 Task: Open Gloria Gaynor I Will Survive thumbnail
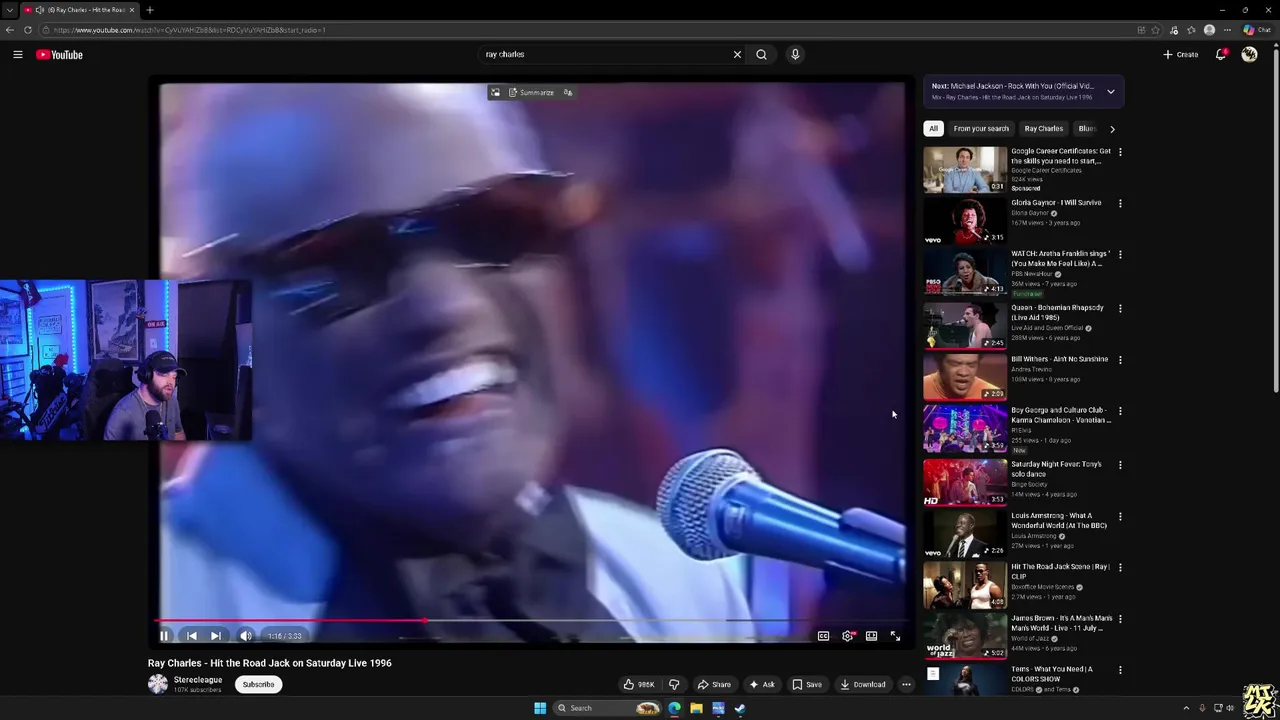965,221
